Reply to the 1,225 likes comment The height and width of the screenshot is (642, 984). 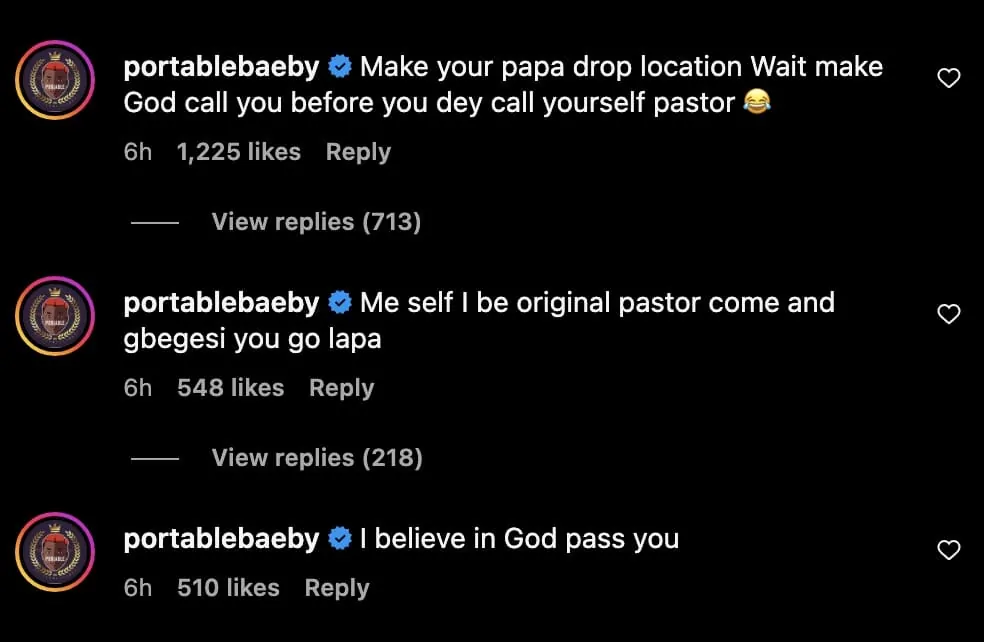click(358, 152)
